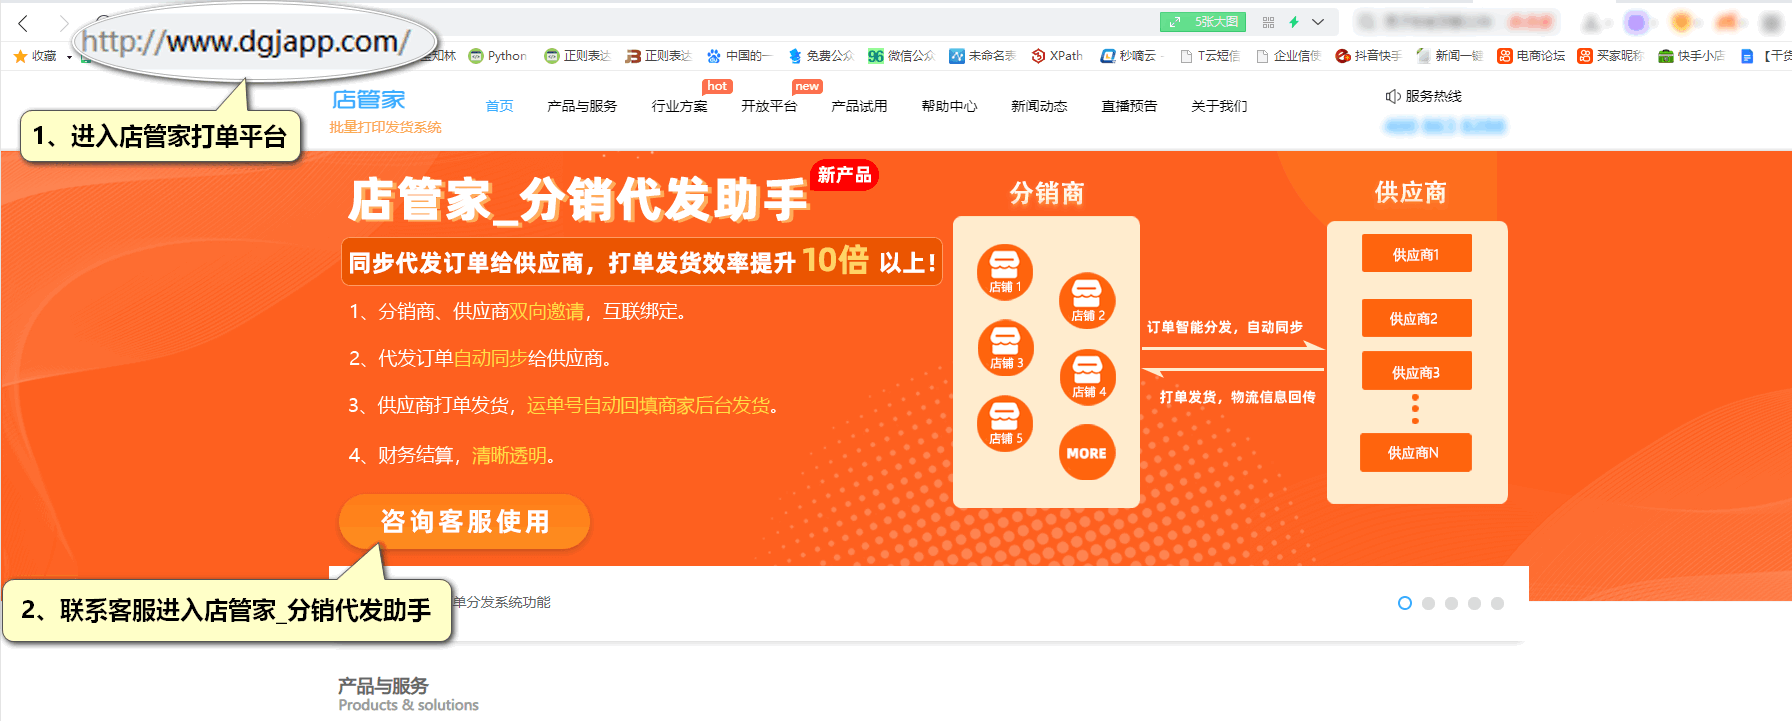Select the second carousel indicator dot

point(1428,603)
